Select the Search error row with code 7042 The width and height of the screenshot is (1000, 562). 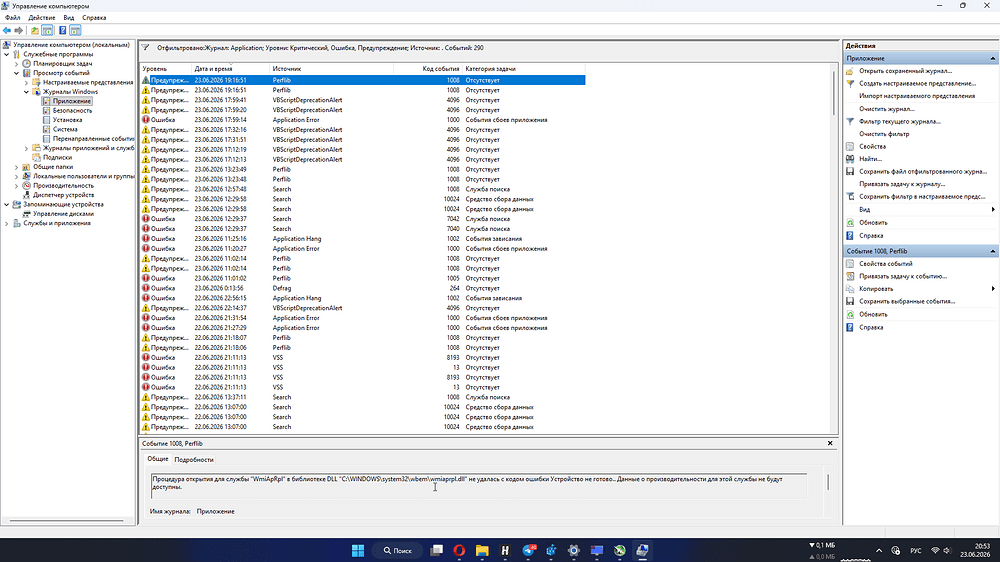tap(362, 219)
